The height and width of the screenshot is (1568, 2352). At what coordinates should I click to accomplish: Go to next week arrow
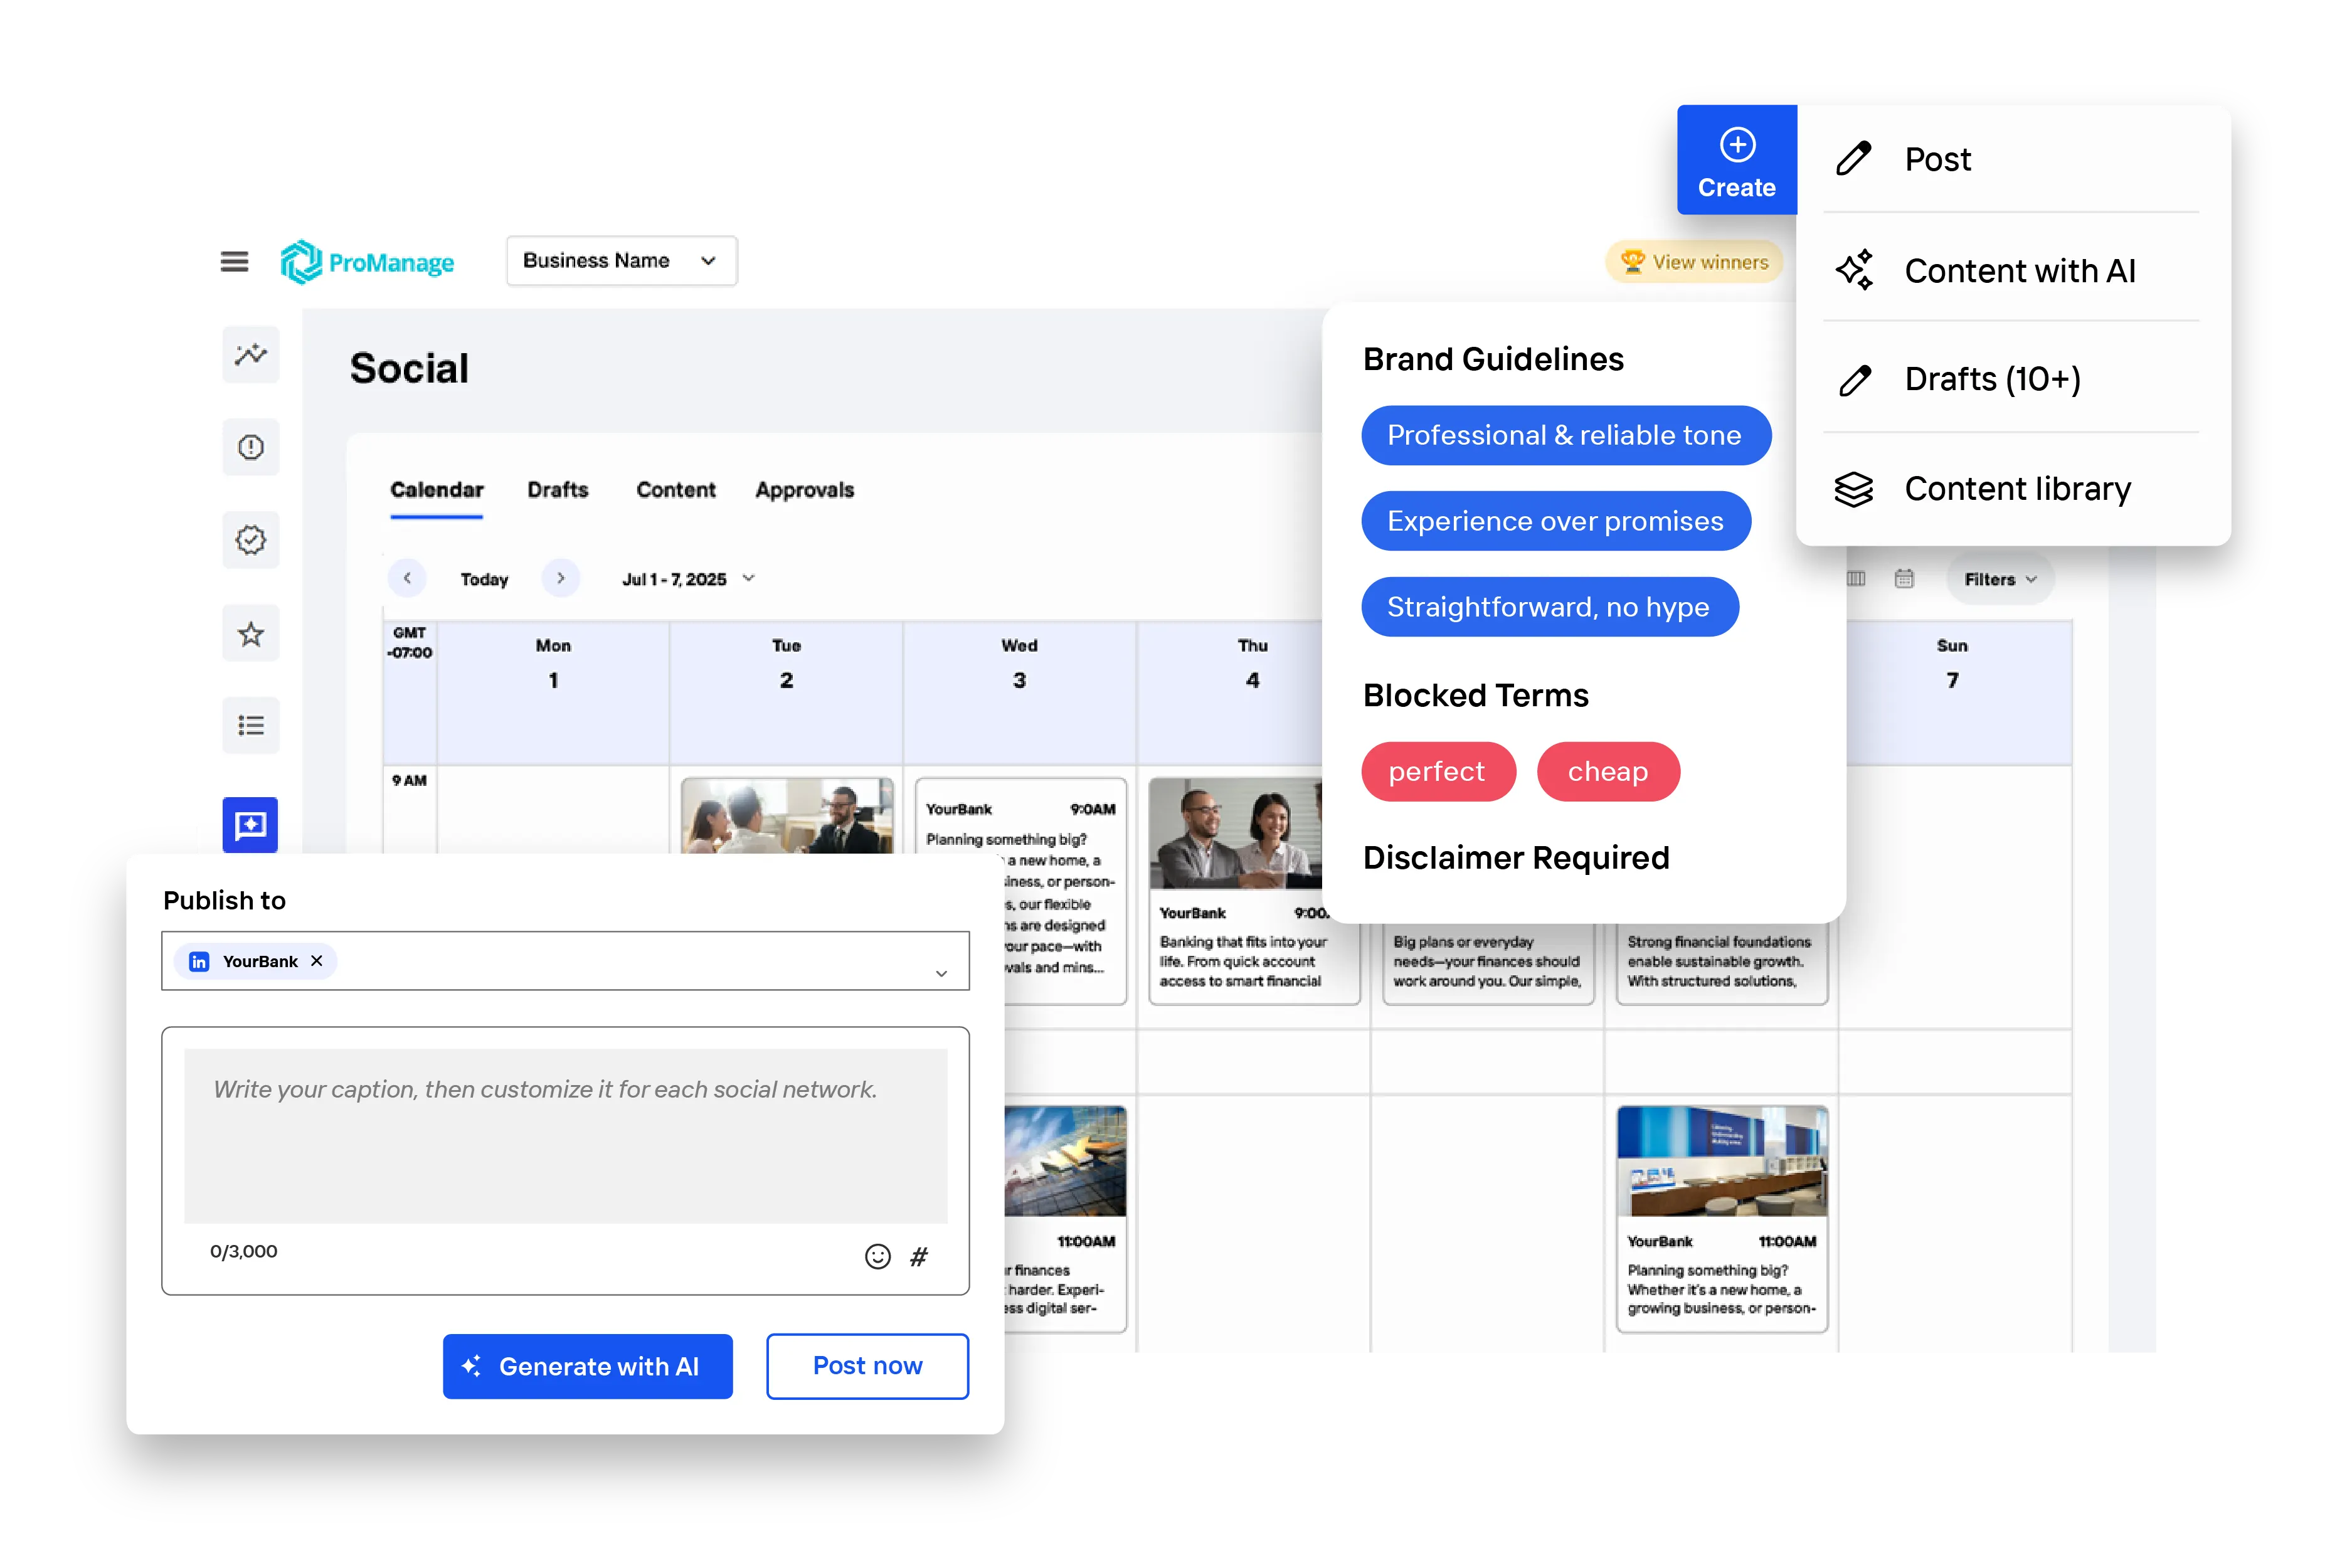coord(561,578)
